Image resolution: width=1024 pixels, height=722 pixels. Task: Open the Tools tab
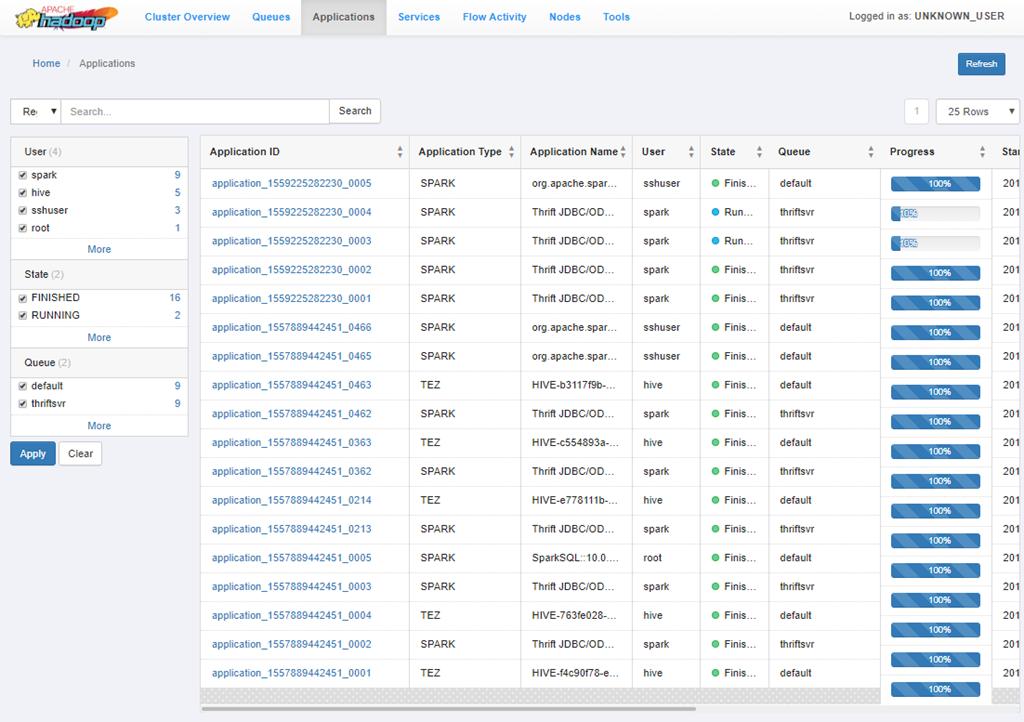tap(616, 17)
